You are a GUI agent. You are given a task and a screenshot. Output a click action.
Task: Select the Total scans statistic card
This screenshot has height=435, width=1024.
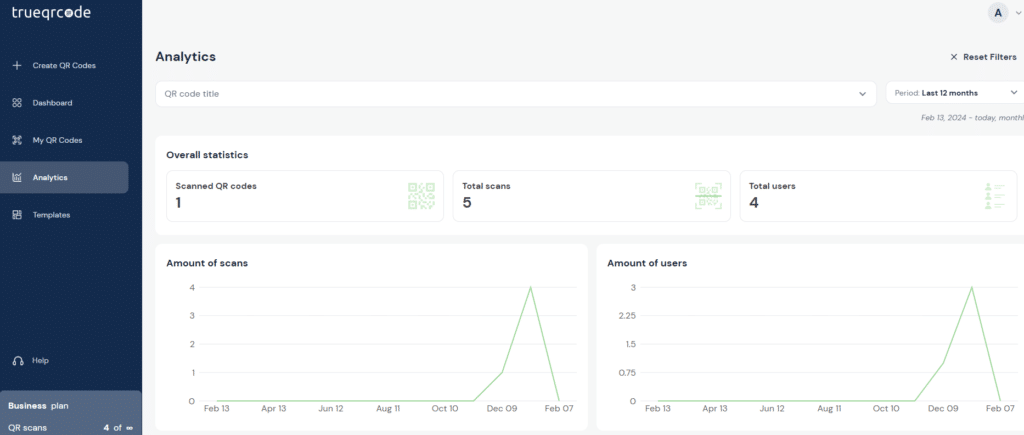(x=592, y=196)
